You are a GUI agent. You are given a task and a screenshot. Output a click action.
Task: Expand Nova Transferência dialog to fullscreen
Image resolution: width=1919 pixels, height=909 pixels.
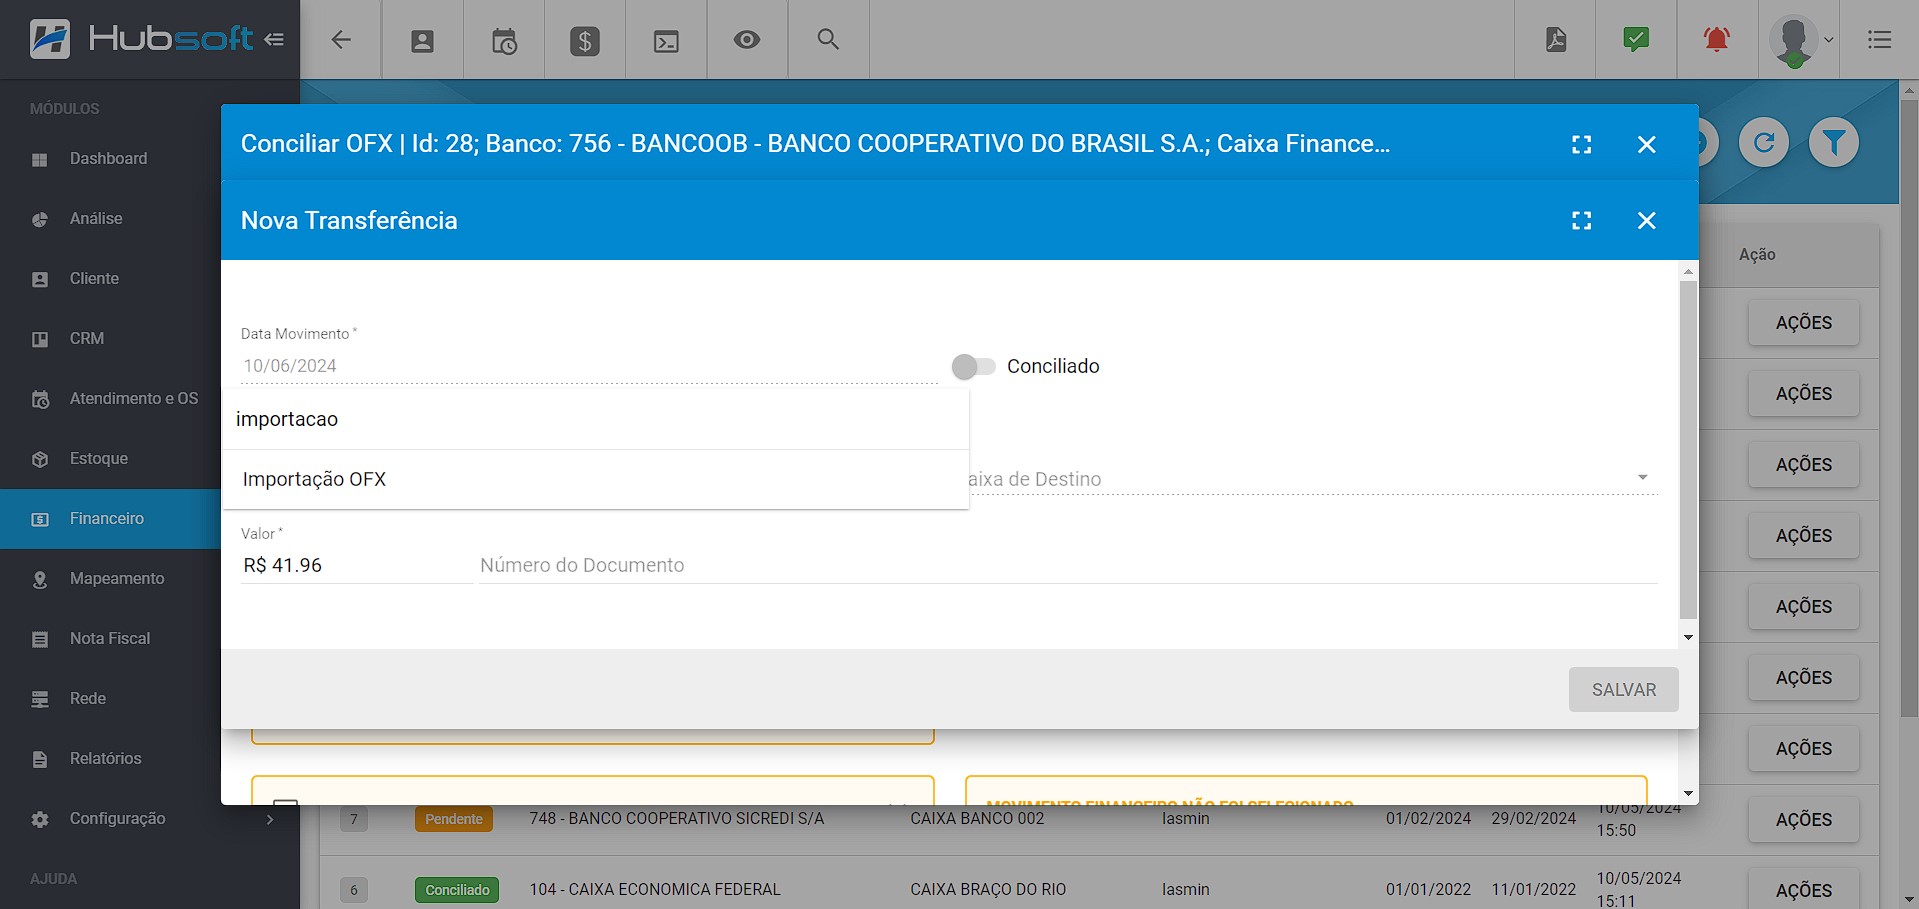1581,221
